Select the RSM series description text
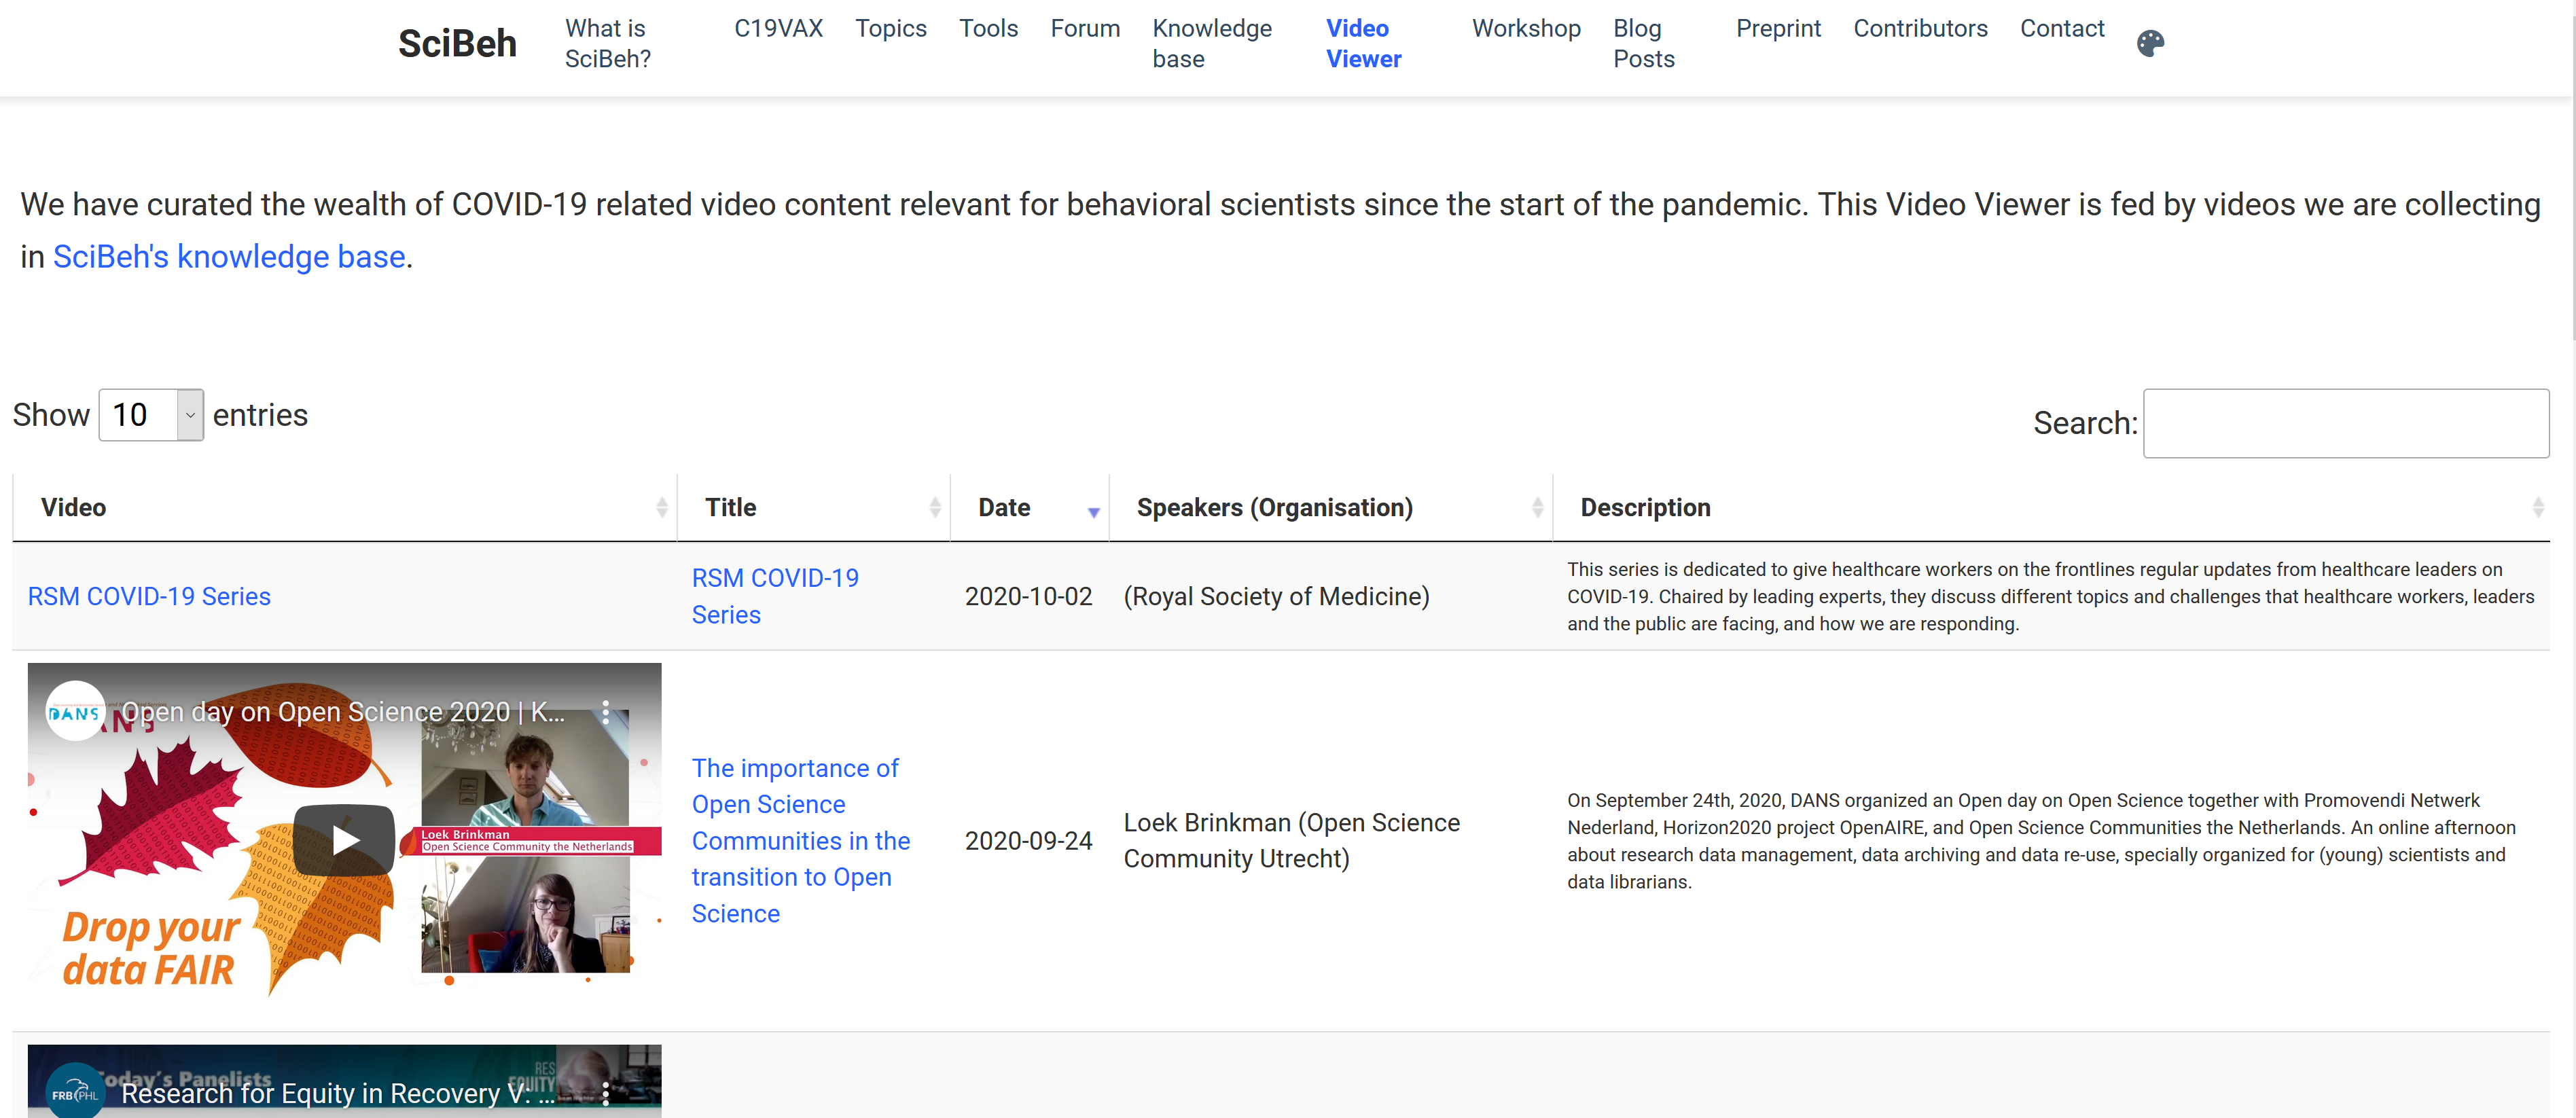2576x1118 pixels. coord(2051,597)
